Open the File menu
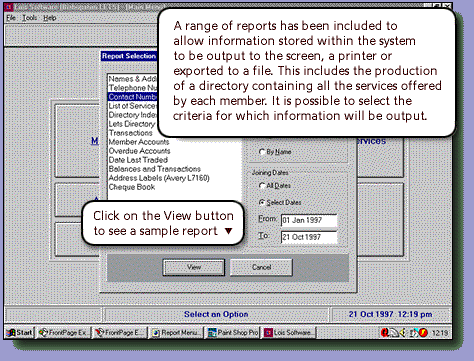This screenshot has height=361, width=474. point(11,18)
